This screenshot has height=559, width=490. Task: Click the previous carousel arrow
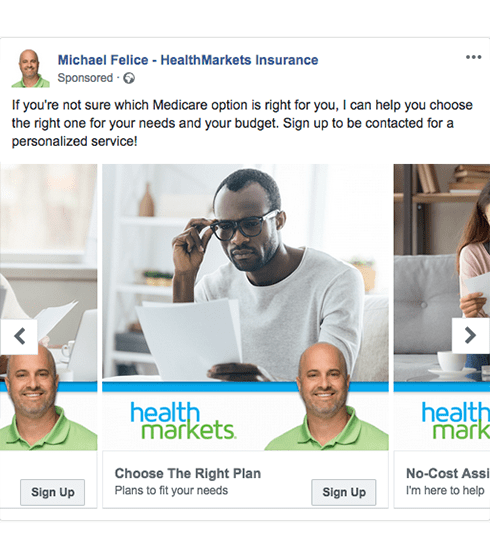click(x=19, y=336)
